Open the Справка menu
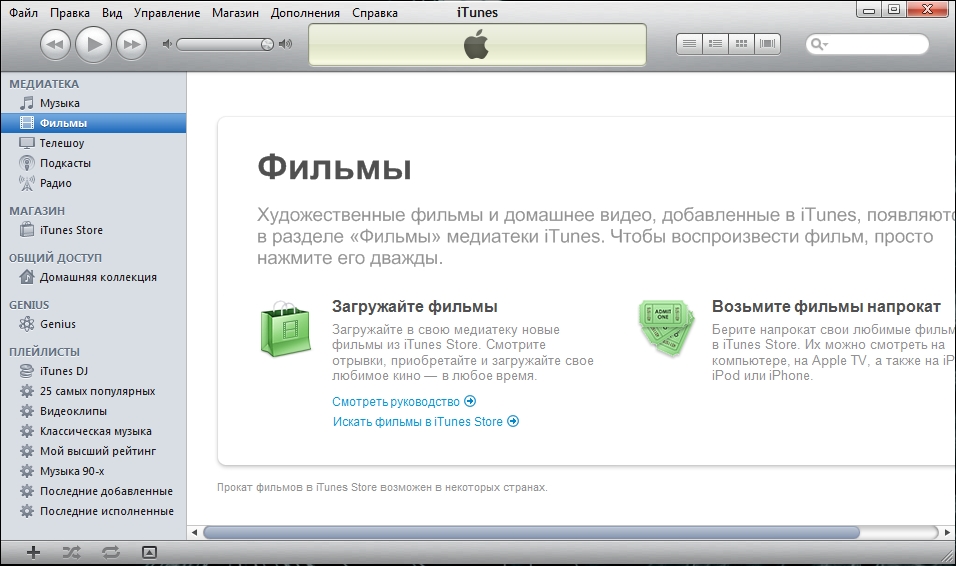 coord(375,13)
